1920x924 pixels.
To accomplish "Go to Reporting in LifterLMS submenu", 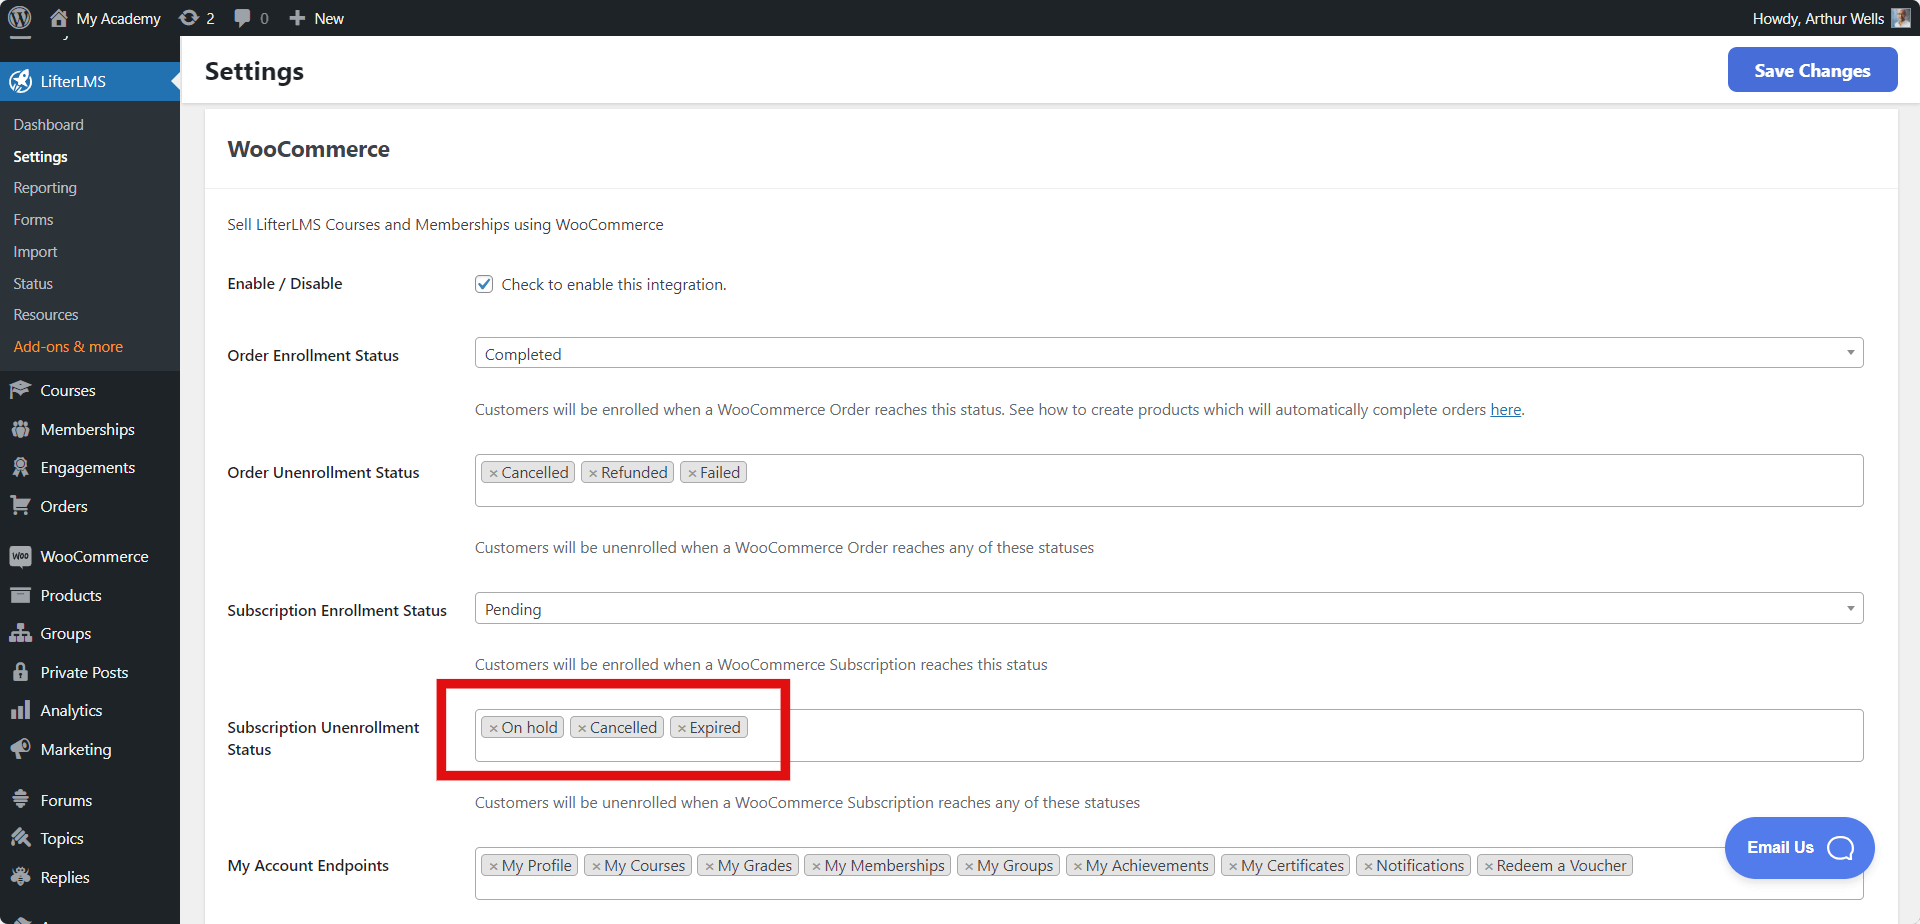I will tap(45, 188).
